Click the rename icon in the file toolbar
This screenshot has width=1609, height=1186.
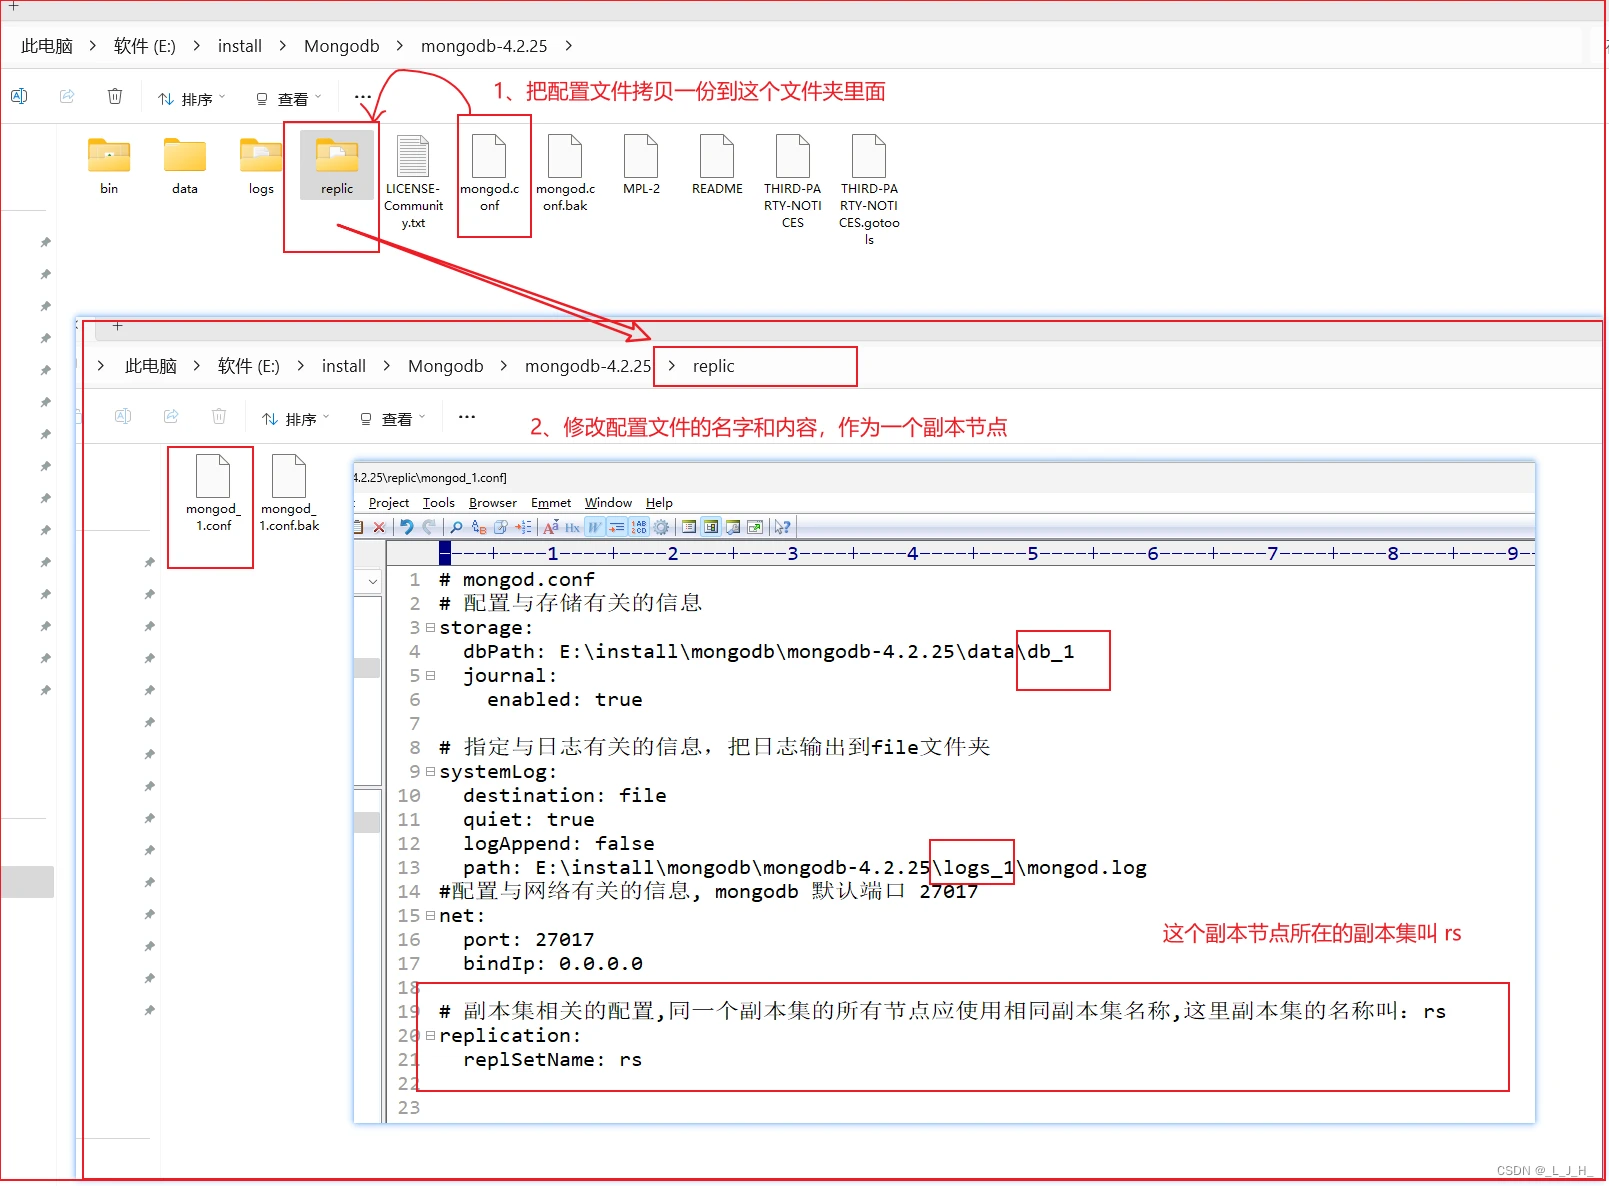pyautogui.click(x=19, y=96)
